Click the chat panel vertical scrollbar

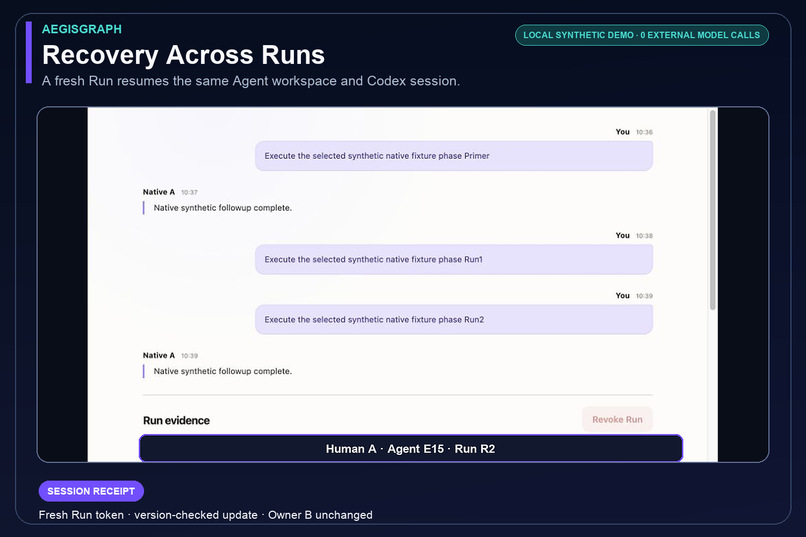[x=712, y=211]
